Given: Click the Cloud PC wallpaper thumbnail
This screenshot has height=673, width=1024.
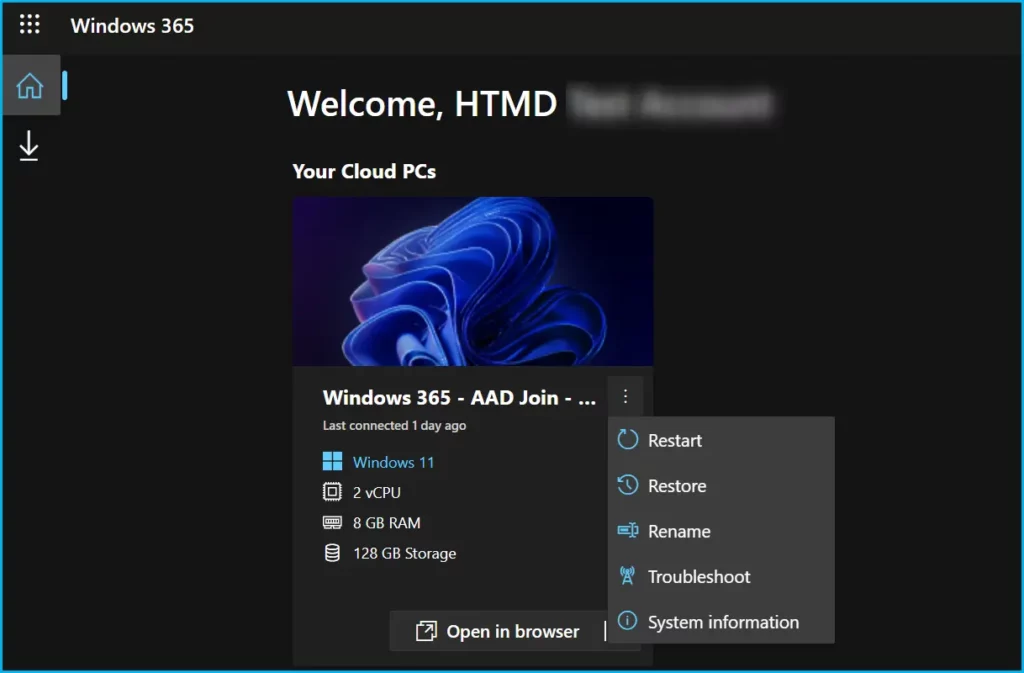Looking at the screenshot, I should point(472,281).
